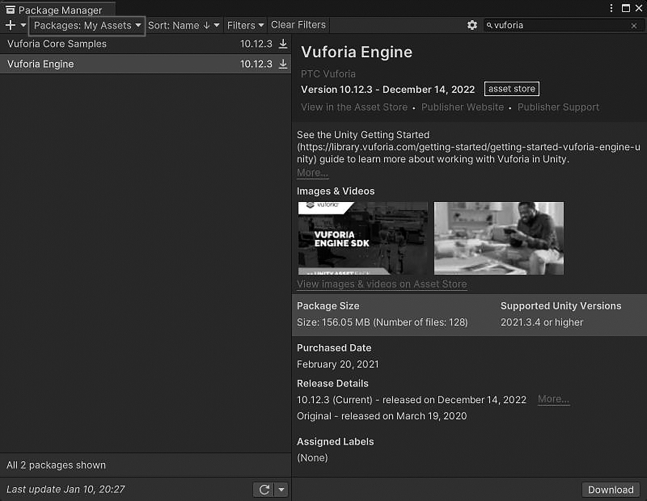The height and width of the screenshot is (501, 647).
Task: Open the window kebab menu icon
Action: pyautogui.click(x=612, y=8)
